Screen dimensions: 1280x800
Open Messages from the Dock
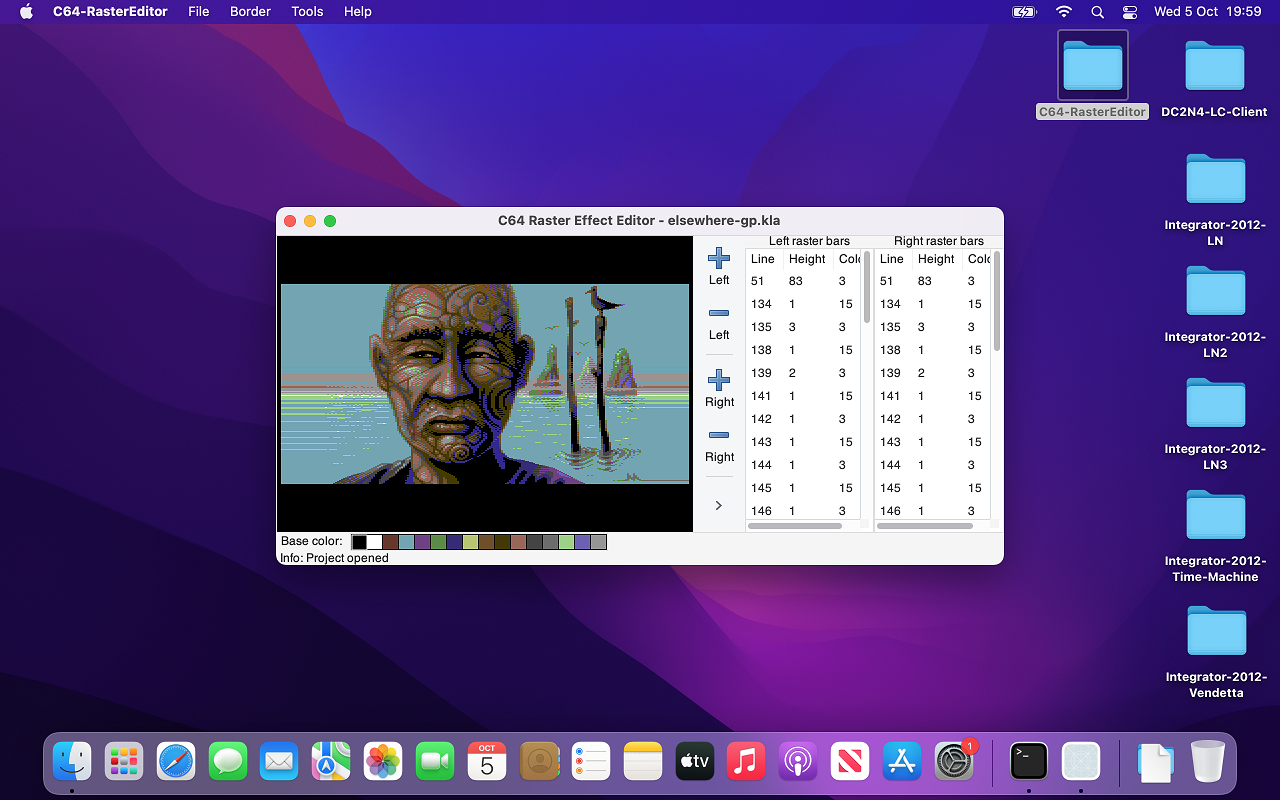coord(228,762)
